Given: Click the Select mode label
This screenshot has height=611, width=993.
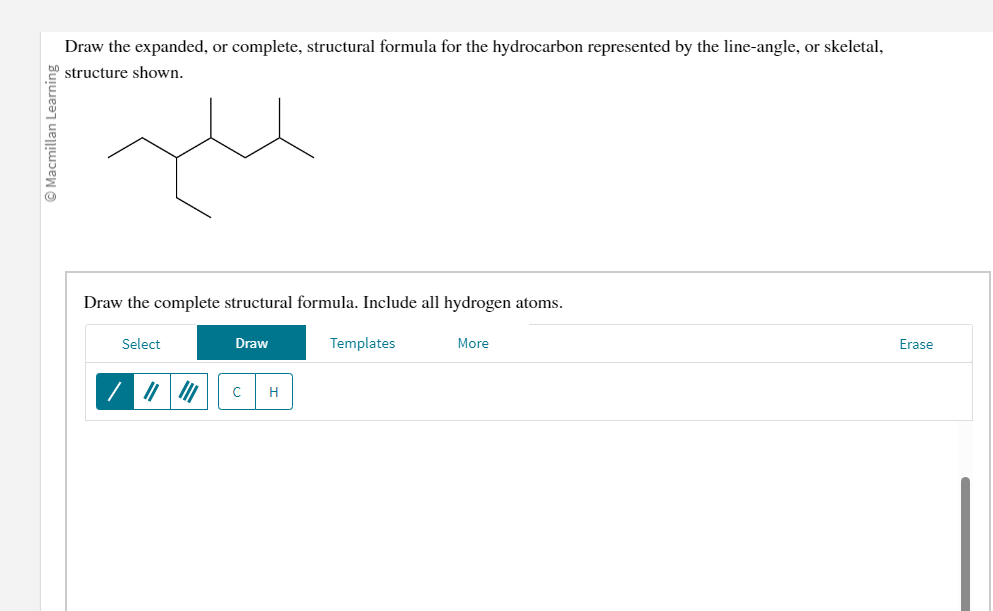Looking at the screenshot, I should point(140,343).
